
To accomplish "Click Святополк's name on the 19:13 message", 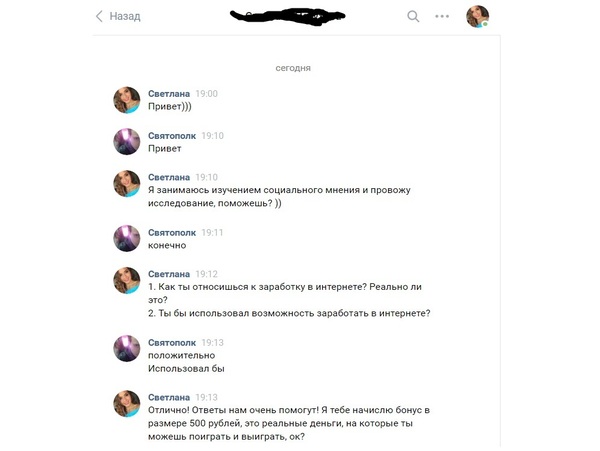I will (x=172, y=342).
